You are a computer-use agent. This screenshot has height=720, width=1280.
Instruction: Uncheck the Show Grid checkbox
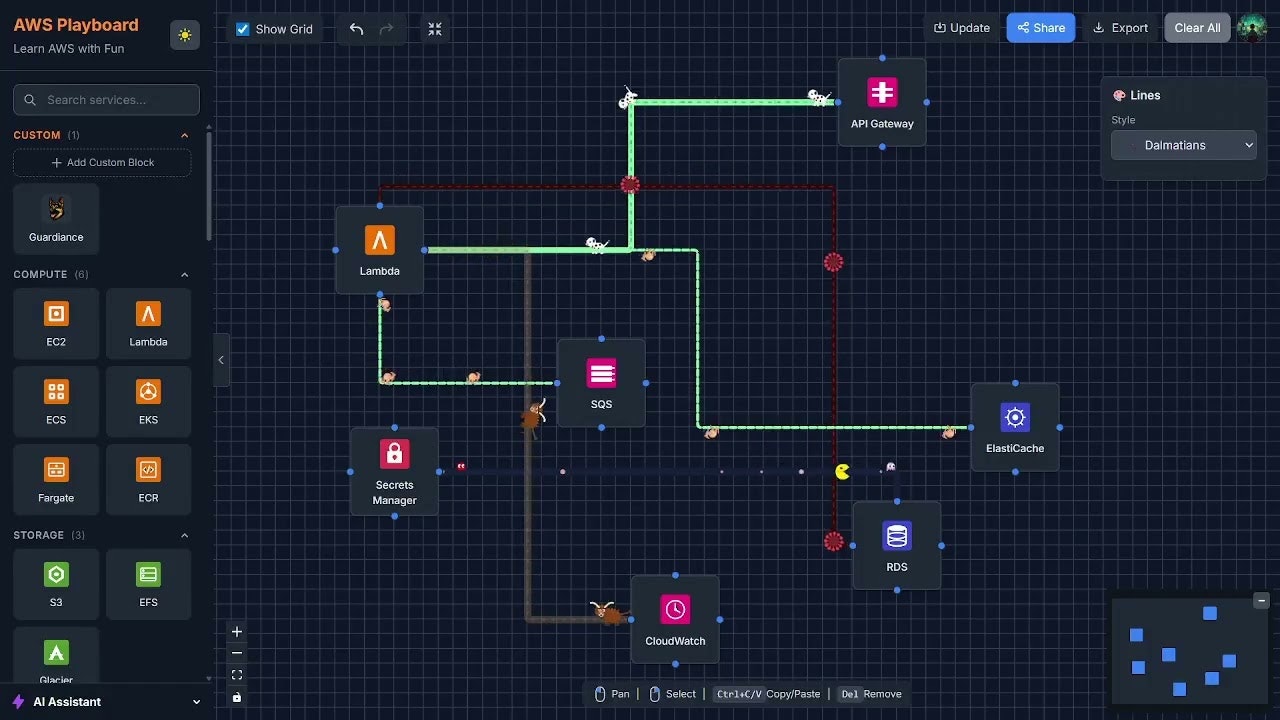pyautogui.click(x=241, y=29)
